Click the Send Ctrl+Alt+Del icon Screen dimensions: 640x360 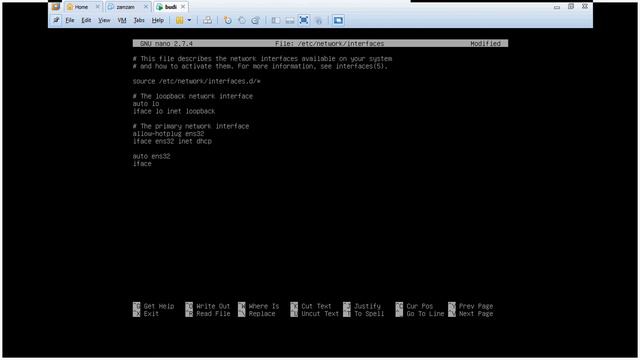207,20
